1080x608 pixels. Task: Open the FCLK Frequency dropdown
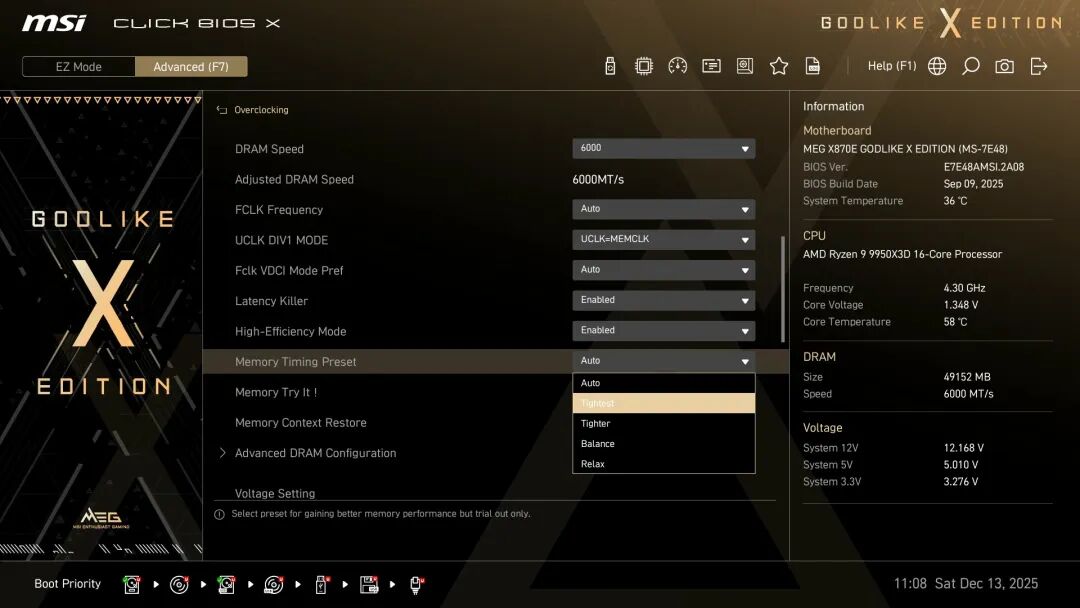(663, 209)
